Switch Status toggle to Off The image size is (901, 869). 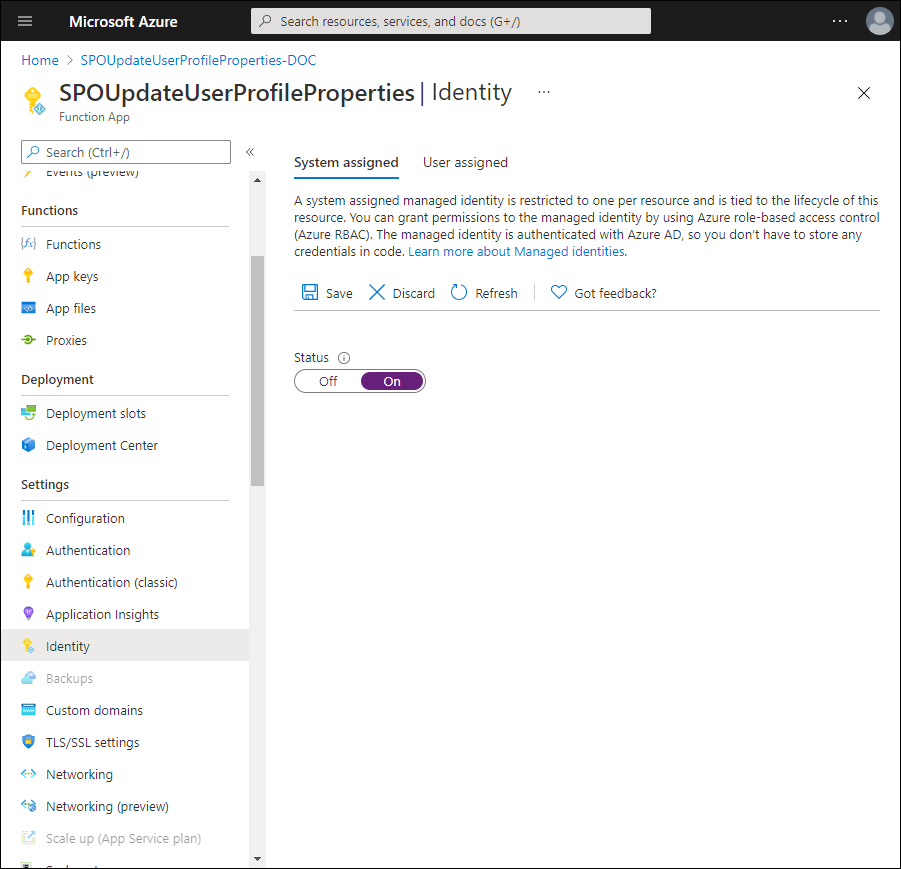[x=328, y=381]
